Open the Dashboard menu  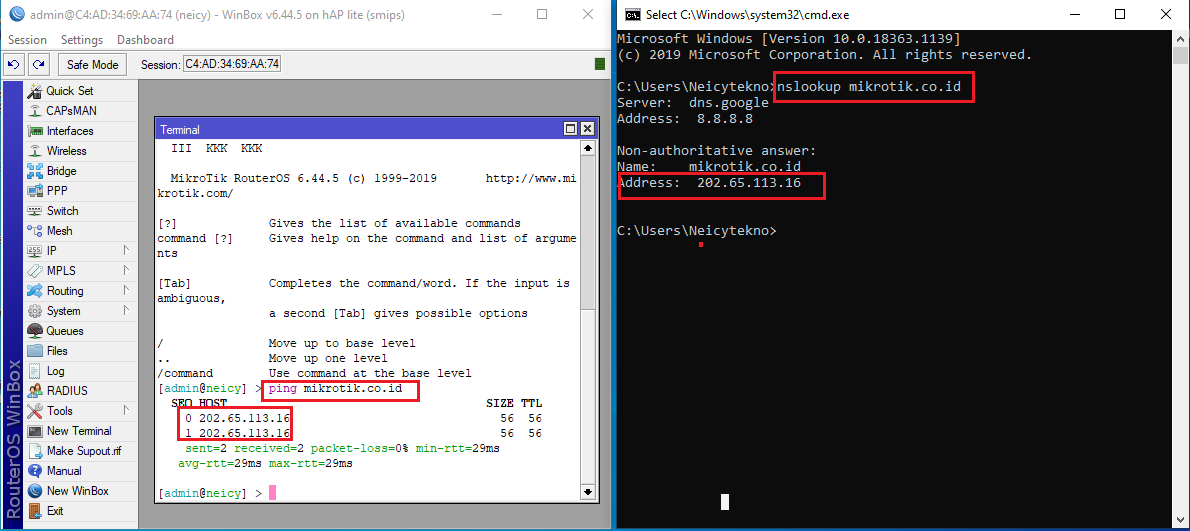pyautogui.click(x=145, y=39)
